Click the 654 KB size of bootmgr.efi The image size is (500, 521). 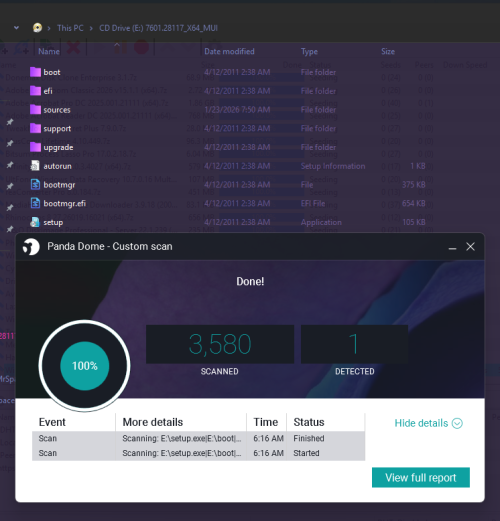(x=414, y=203)
